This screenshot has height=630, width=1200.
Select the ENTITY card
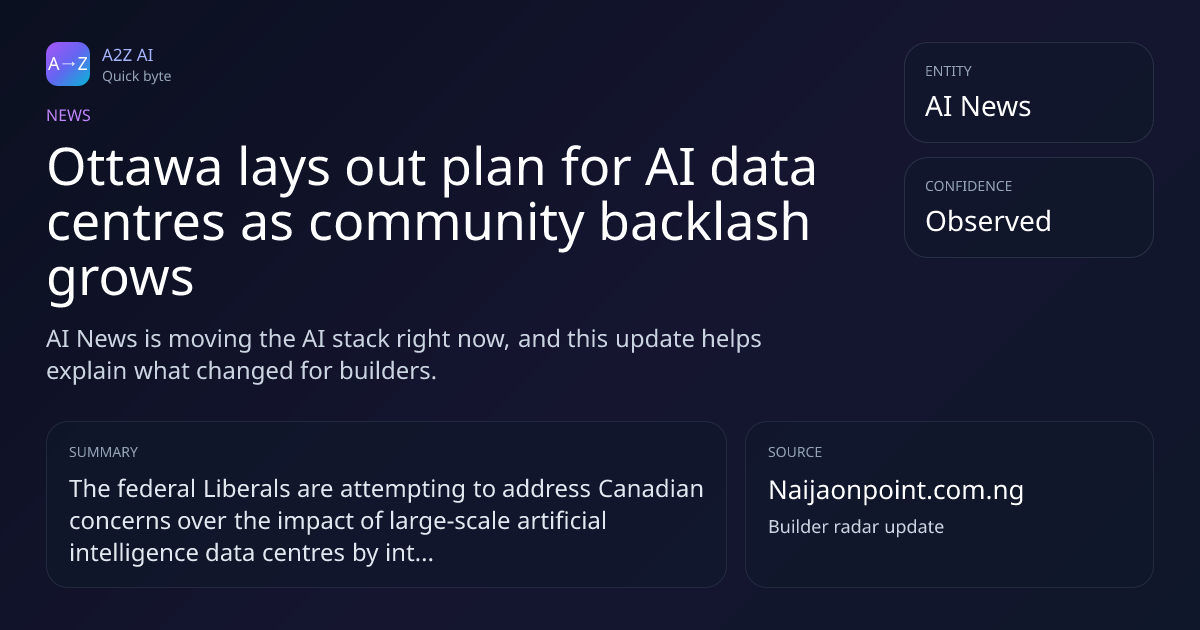(x=1028, y=92)
